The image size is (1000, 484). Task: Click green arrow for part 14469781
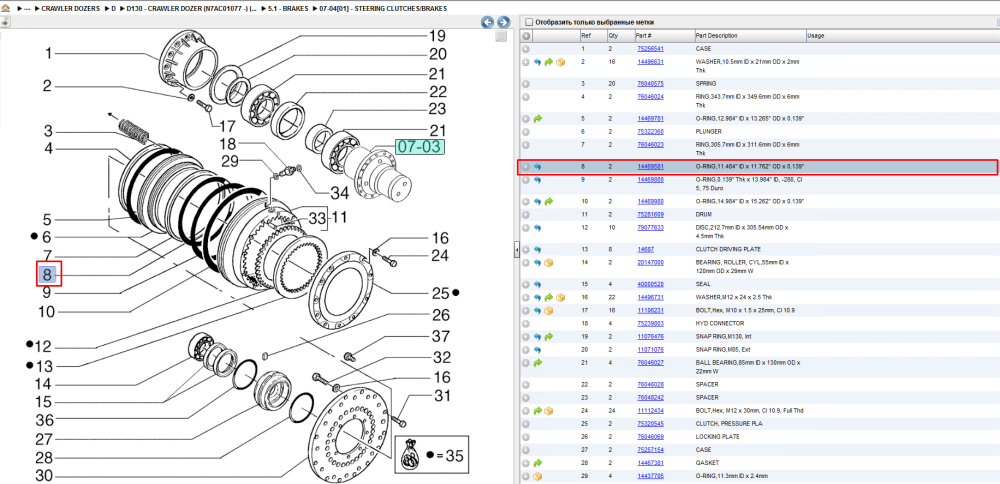coord(537,119)
